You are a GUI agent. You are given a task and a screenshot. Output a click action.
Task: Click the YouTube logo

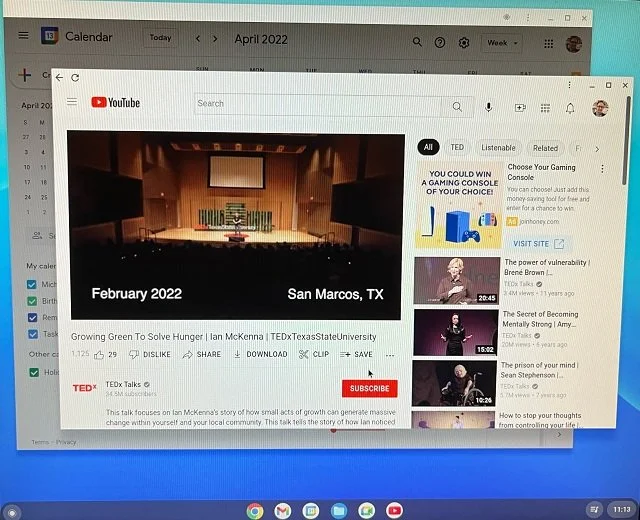point(116,102)
